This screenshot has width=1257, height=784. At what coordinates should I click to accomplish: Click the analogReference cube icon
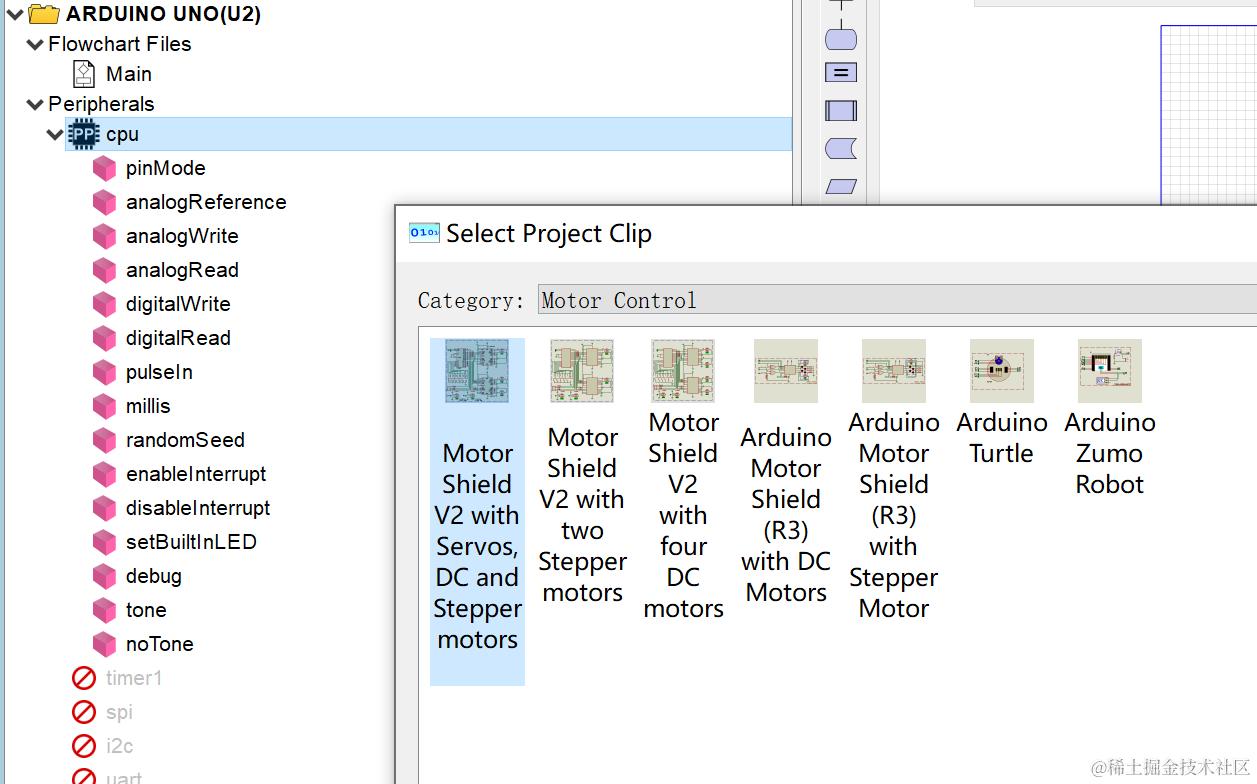105,203
